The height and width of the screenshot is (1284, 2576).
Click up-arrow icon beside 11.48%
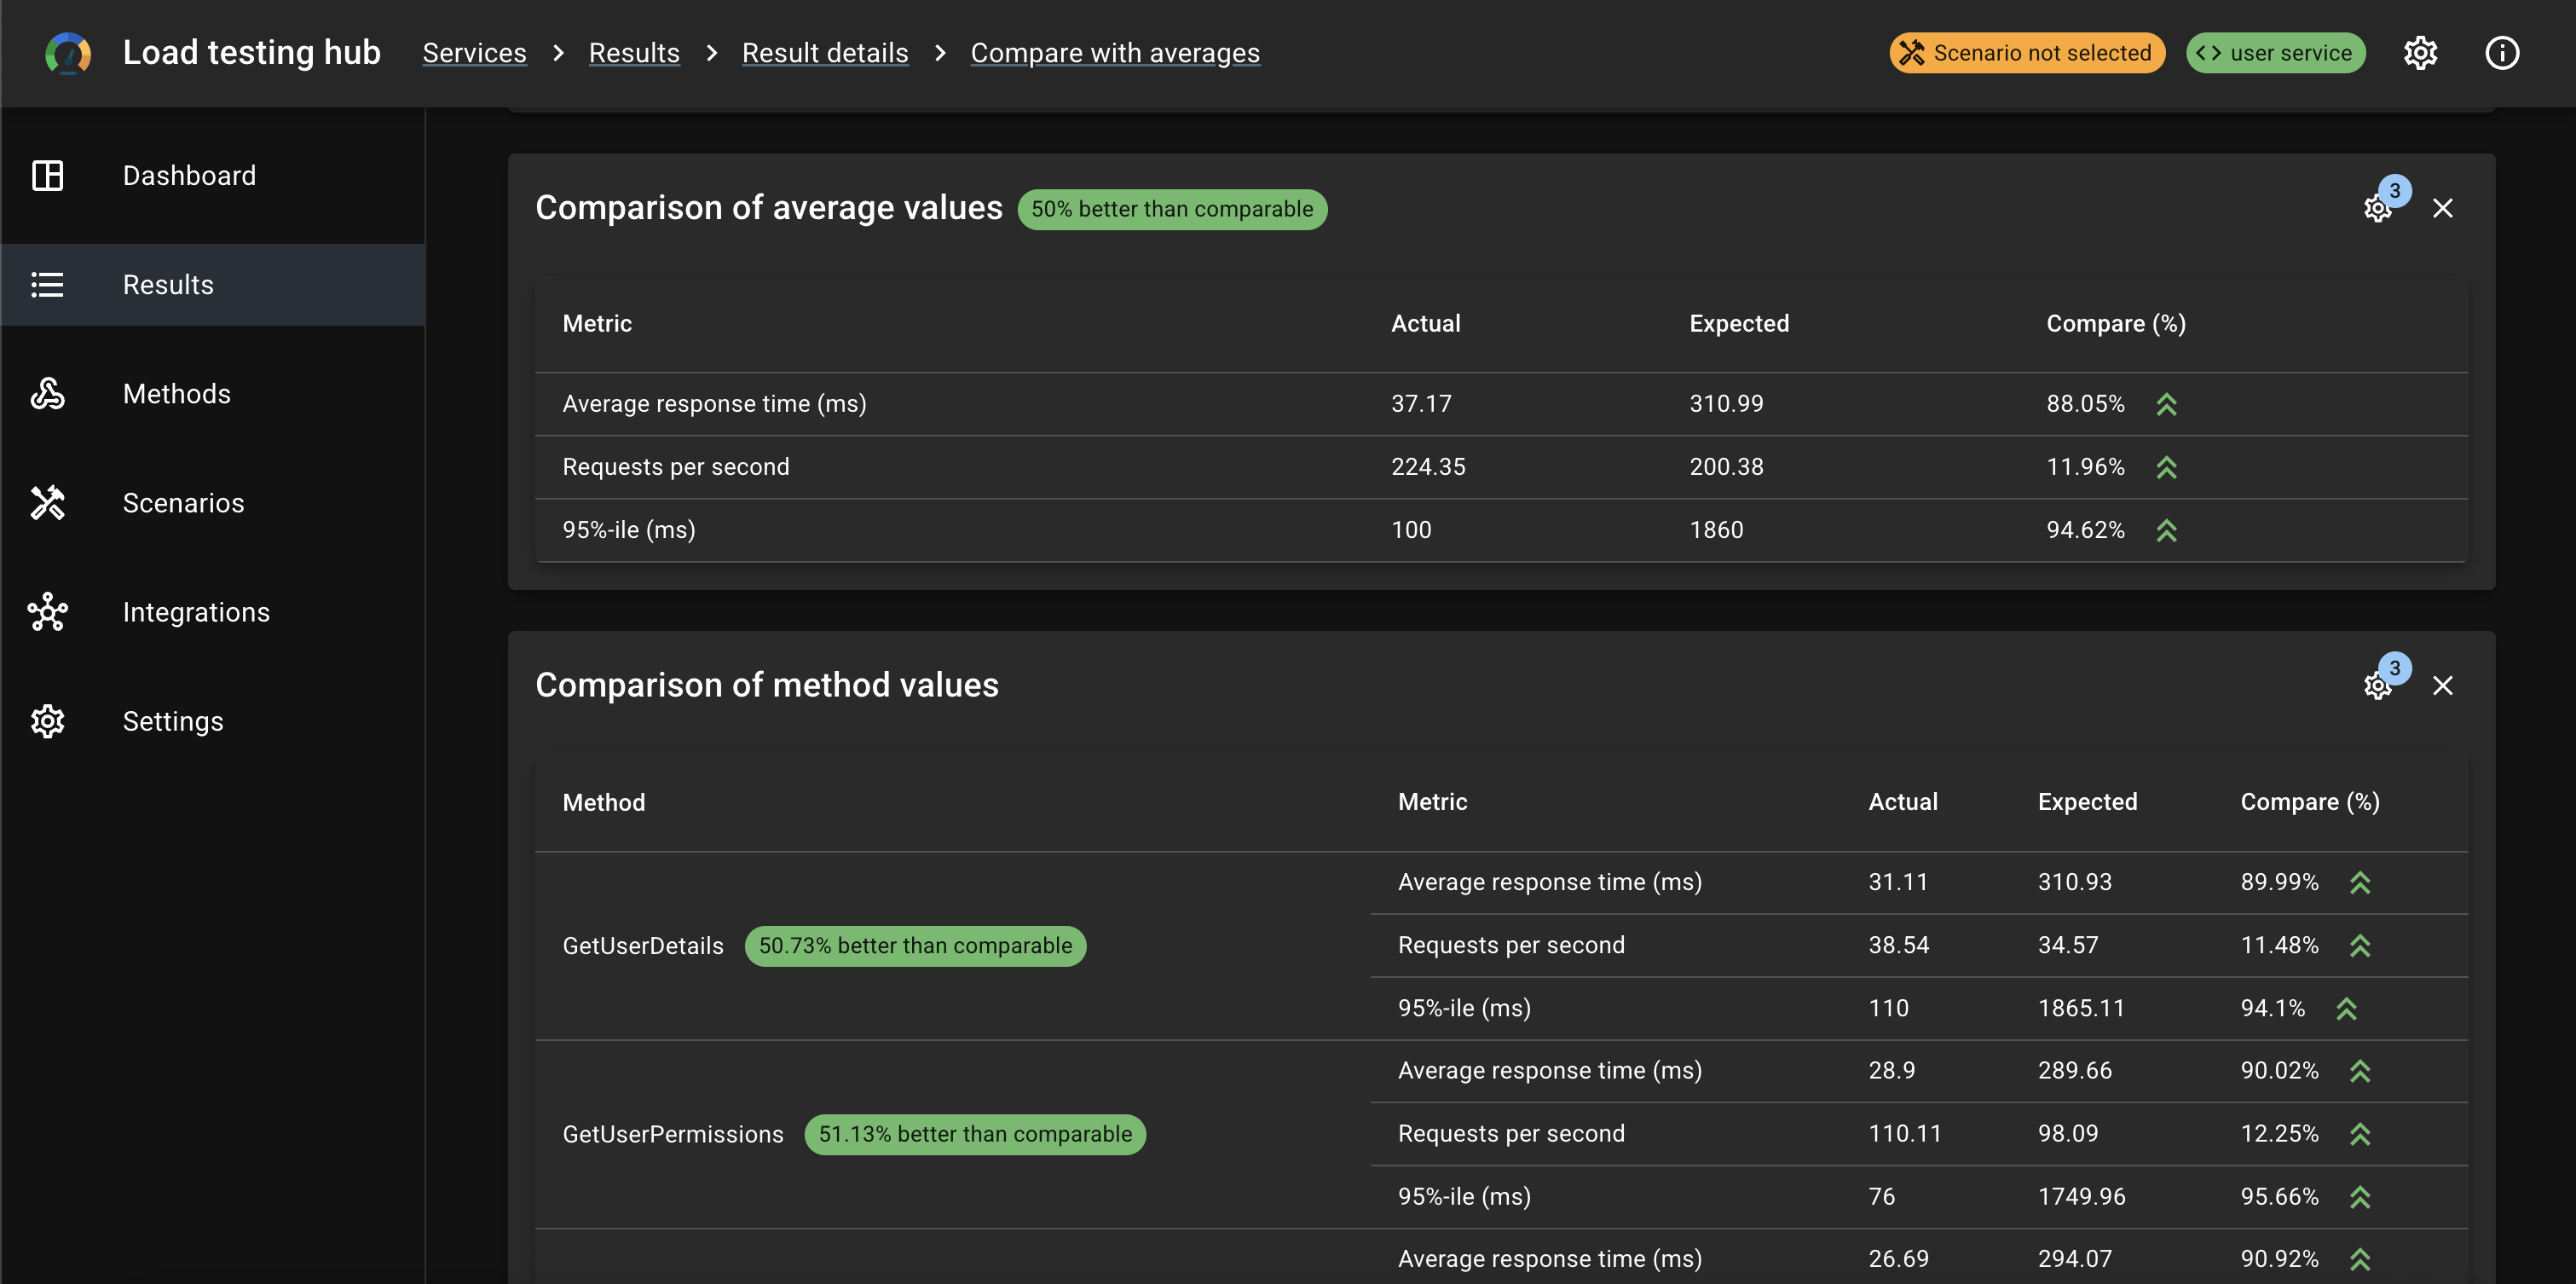pos(2360,945)
